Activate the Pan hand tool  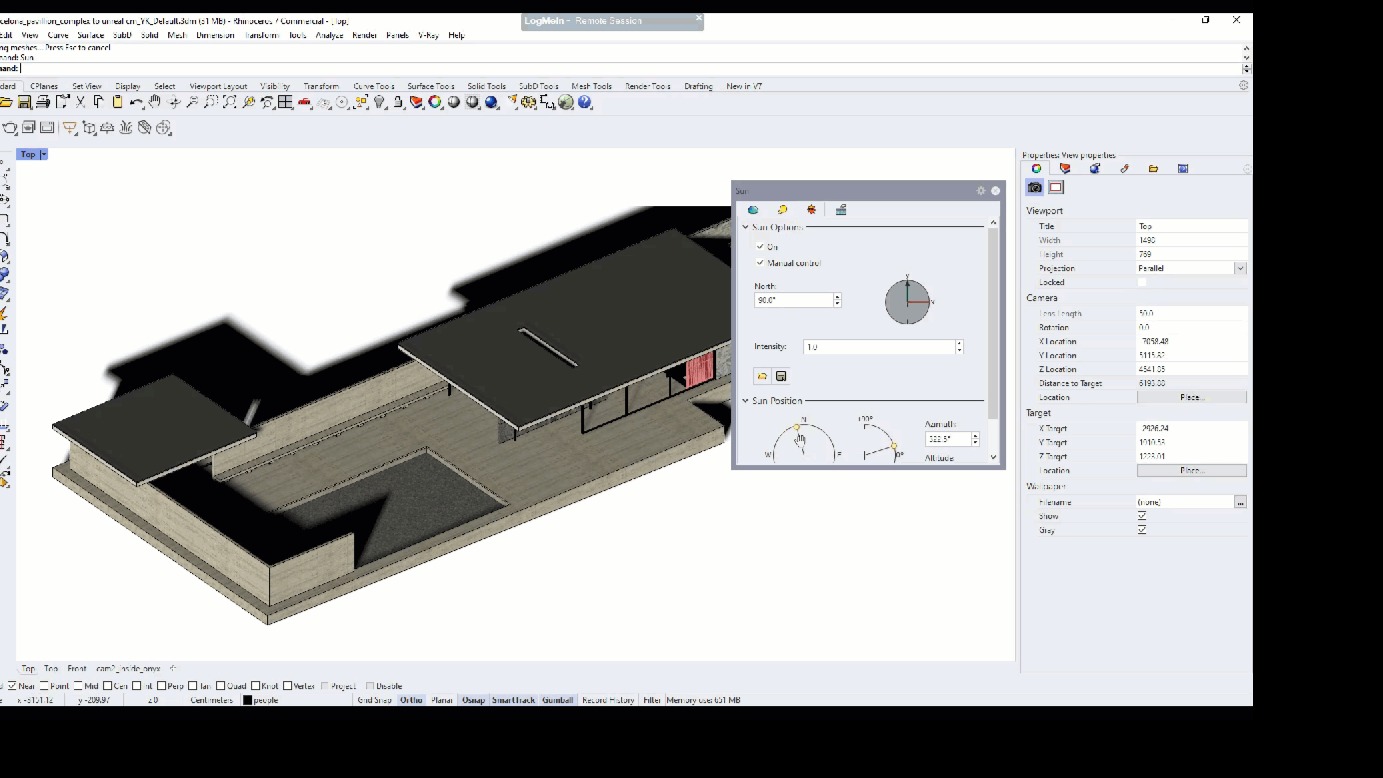[x=155, y=102]
